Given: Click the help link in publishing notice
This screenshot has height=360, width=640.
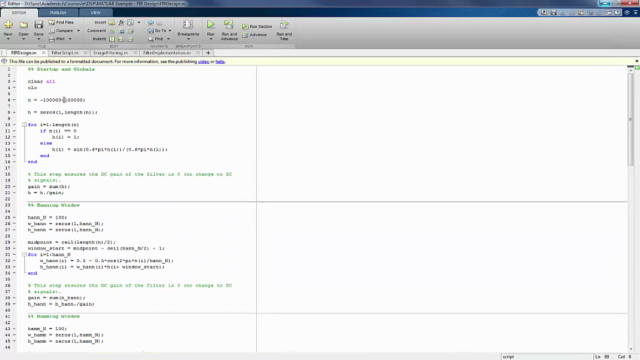Looking at the screenshot, I should tap(220, 62).
